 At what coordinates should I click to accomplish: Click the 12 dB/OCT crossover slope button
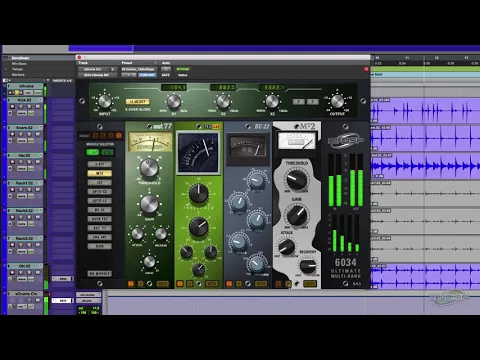(137, 101)
